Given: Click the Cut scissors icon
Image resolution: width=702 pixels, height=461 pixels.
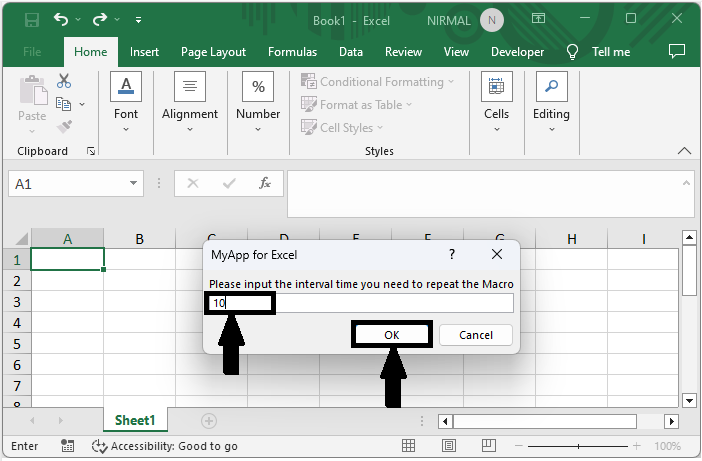Looking at the screenshot, I should [64, 81].
